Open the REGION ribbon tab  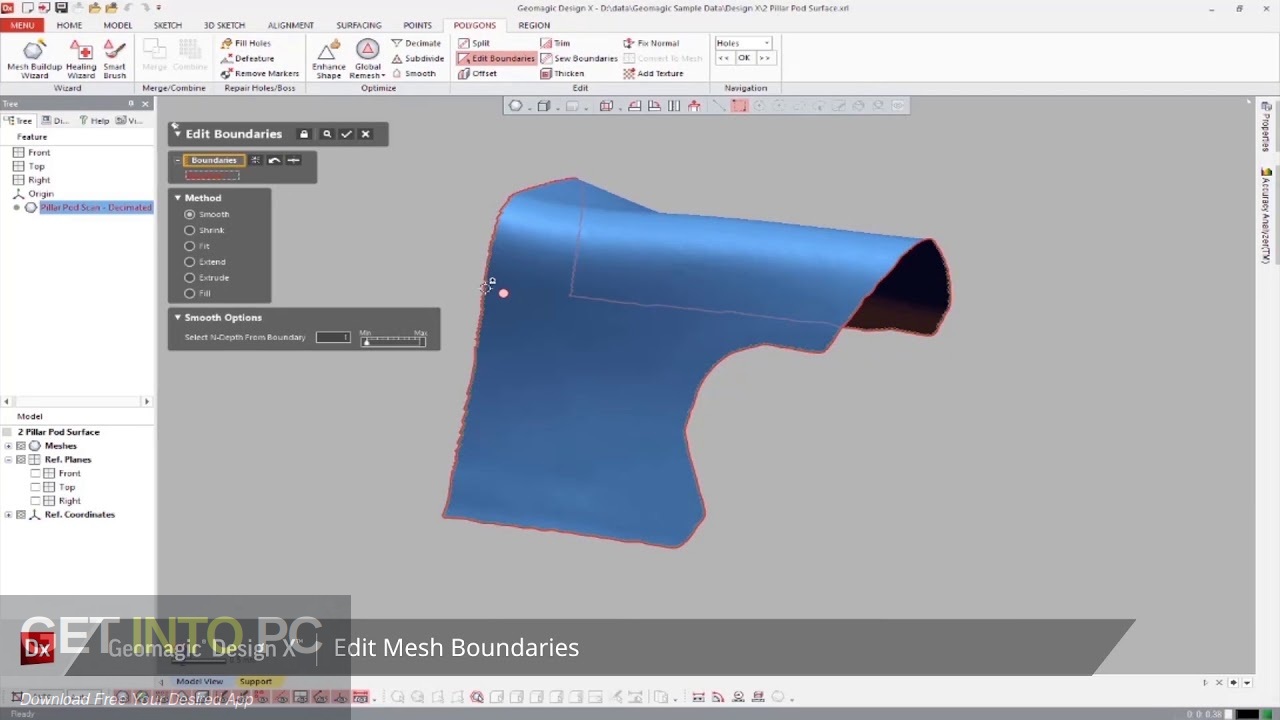tap(534, 25)
